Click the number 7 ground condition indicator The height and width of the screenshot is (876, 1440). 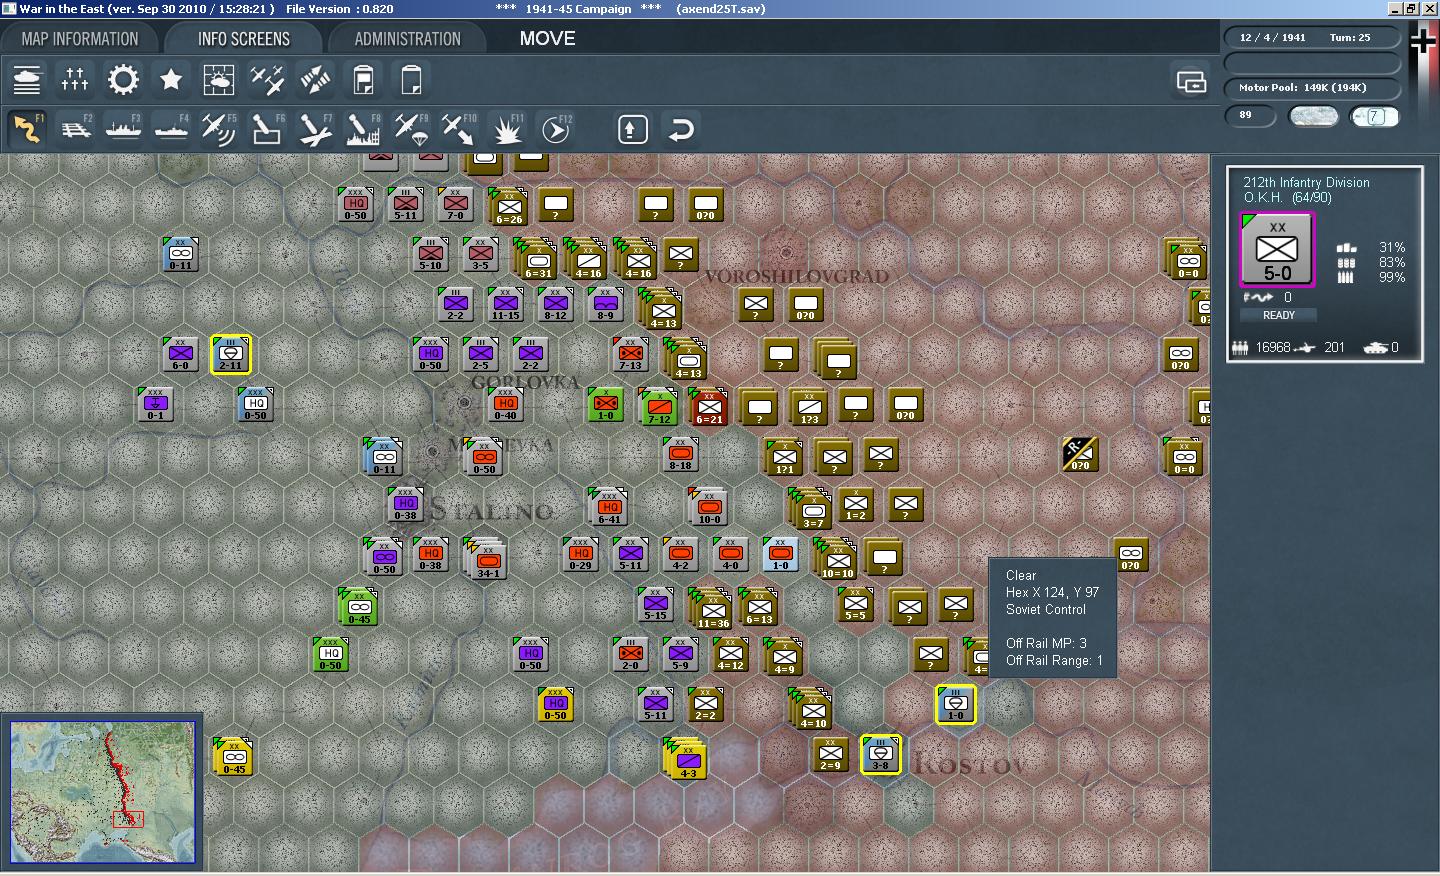(x=1375, y=116)
